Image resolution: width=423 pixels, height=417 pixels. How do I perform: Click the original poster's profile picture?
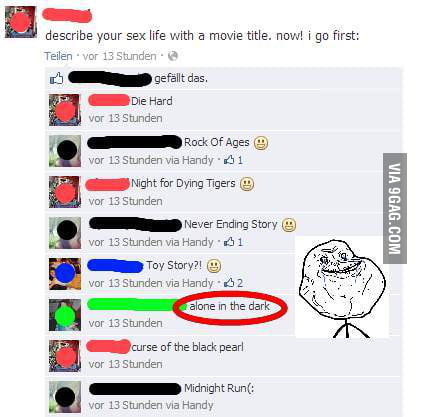pos(21,22)
